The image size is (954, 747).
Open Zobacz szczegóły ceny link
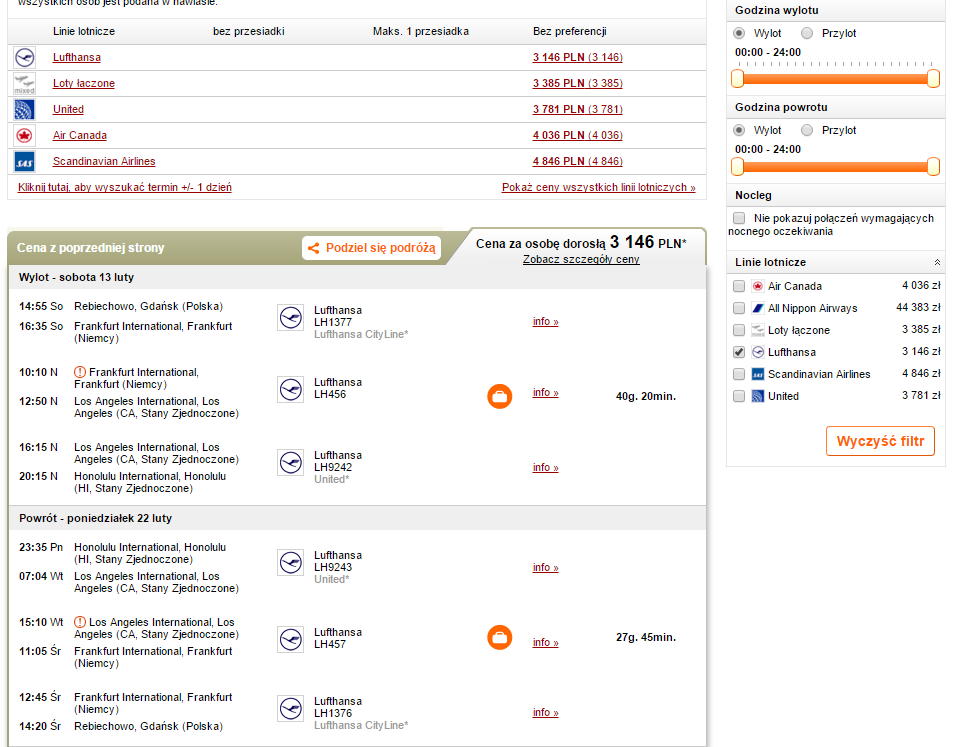tap(581, 260)
